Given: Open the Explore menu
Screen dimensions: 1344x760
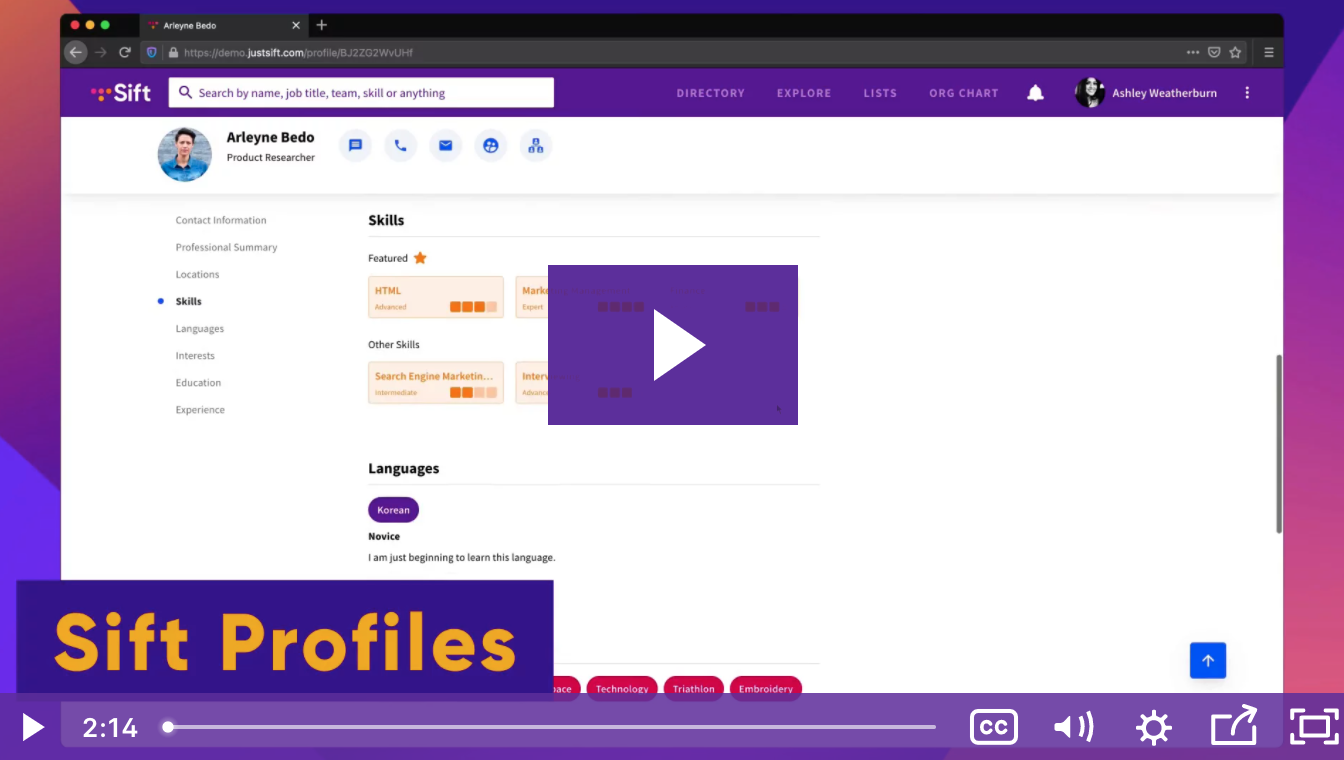Looking at the screenshot, I should 804,93.
